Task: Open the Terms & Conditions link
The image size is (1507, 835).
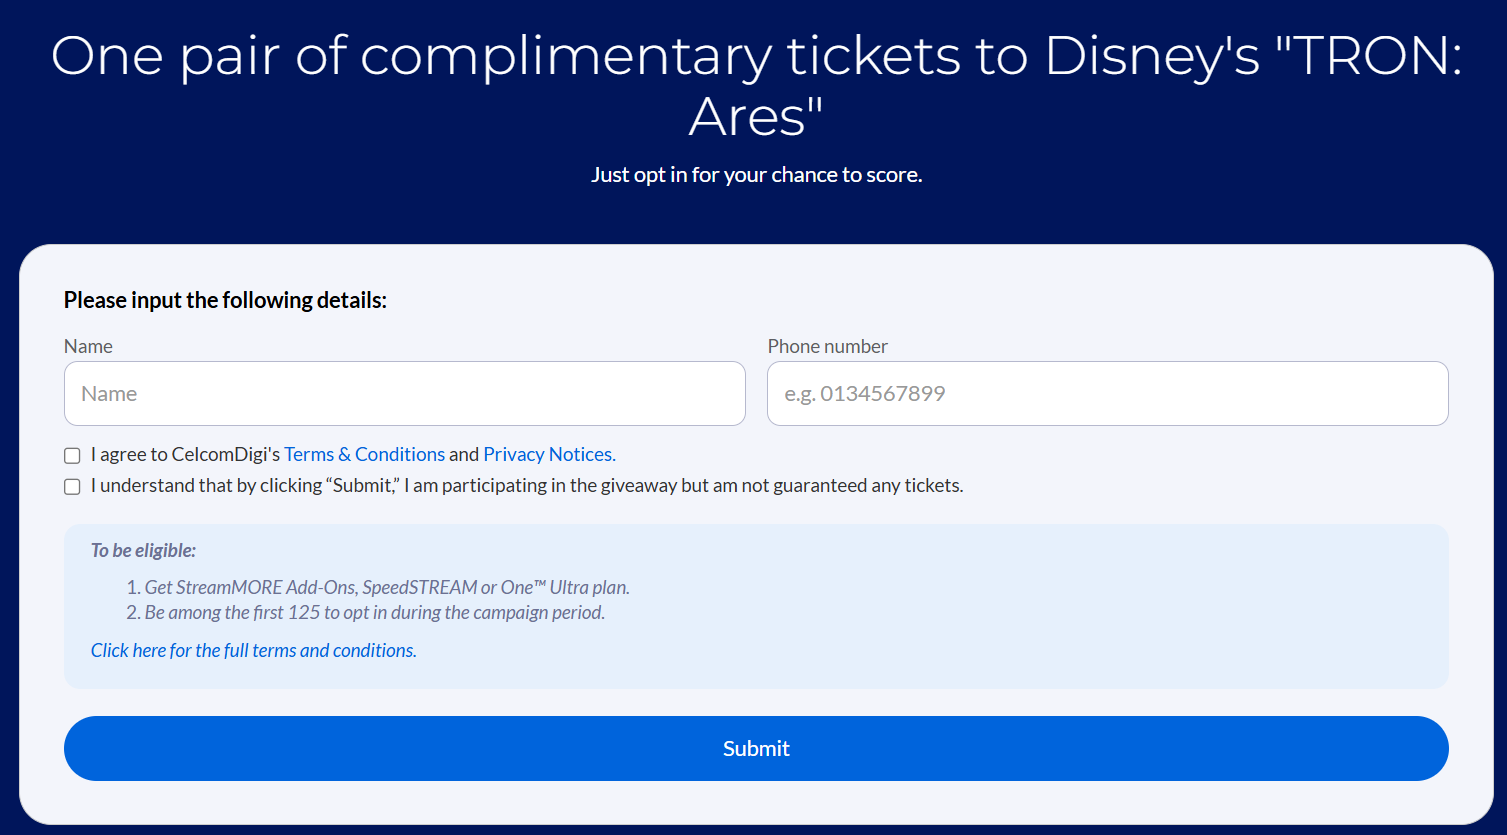Action: pyautogui.click(x=364, y=454)
